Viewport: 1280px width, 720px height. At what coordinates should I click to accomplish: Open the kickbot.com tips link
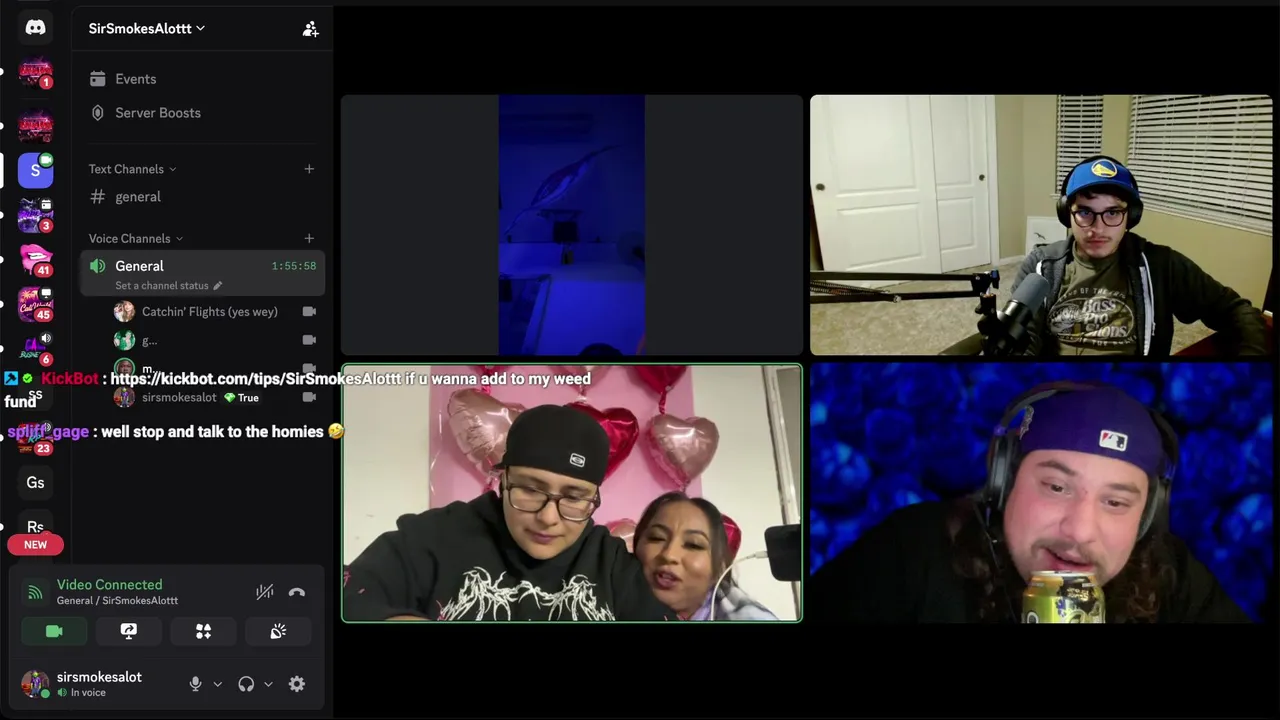(x=255, y=379)
